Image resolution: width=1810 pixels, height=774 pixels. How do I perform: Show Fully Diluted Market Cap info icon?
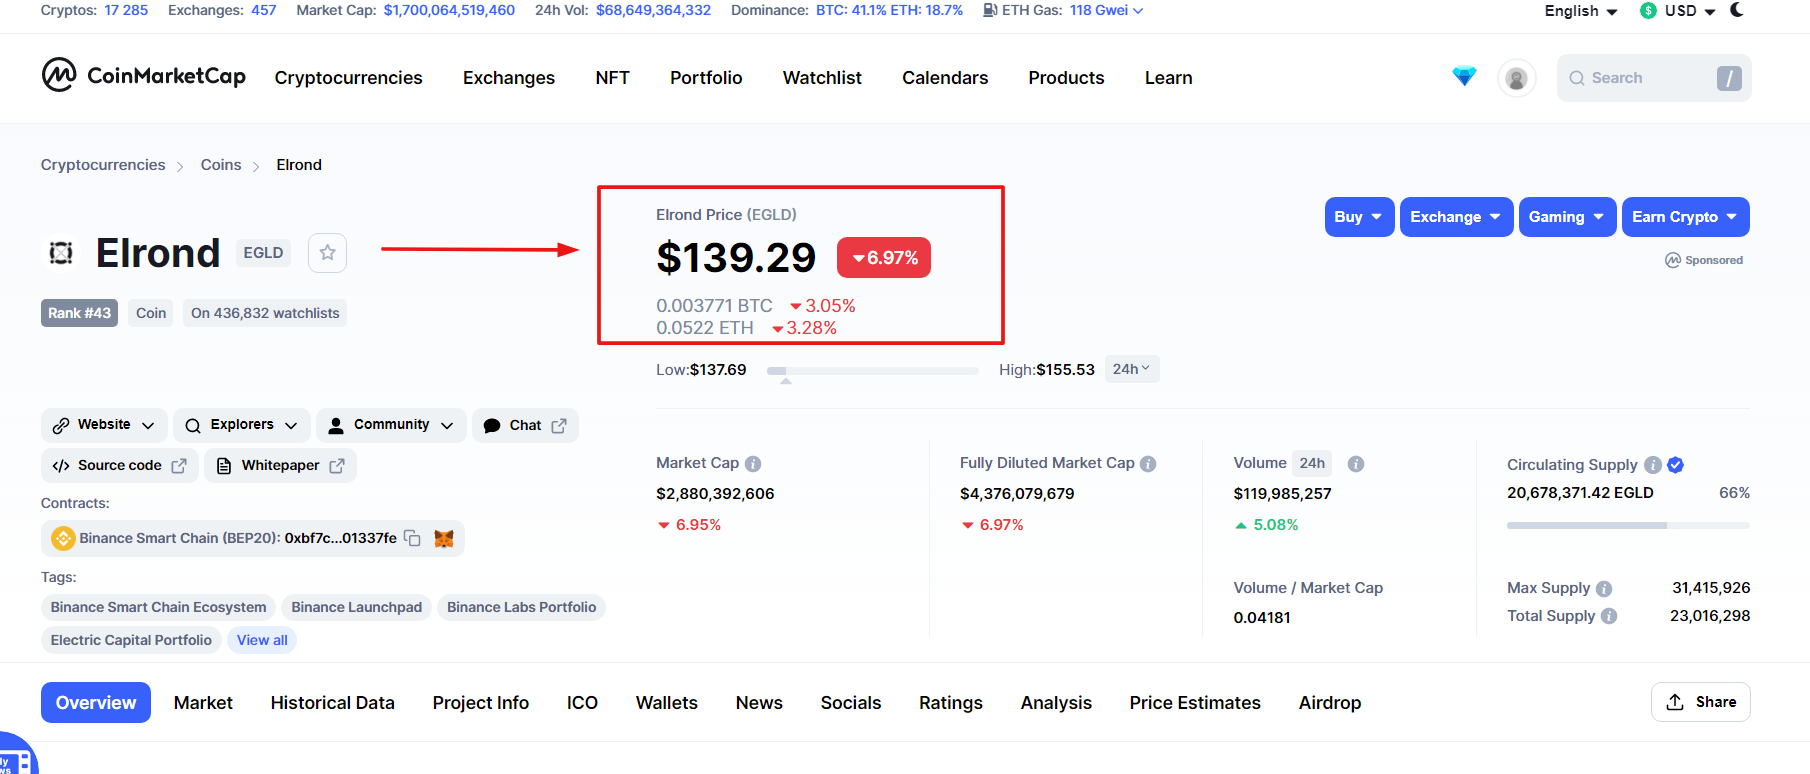1148,464
